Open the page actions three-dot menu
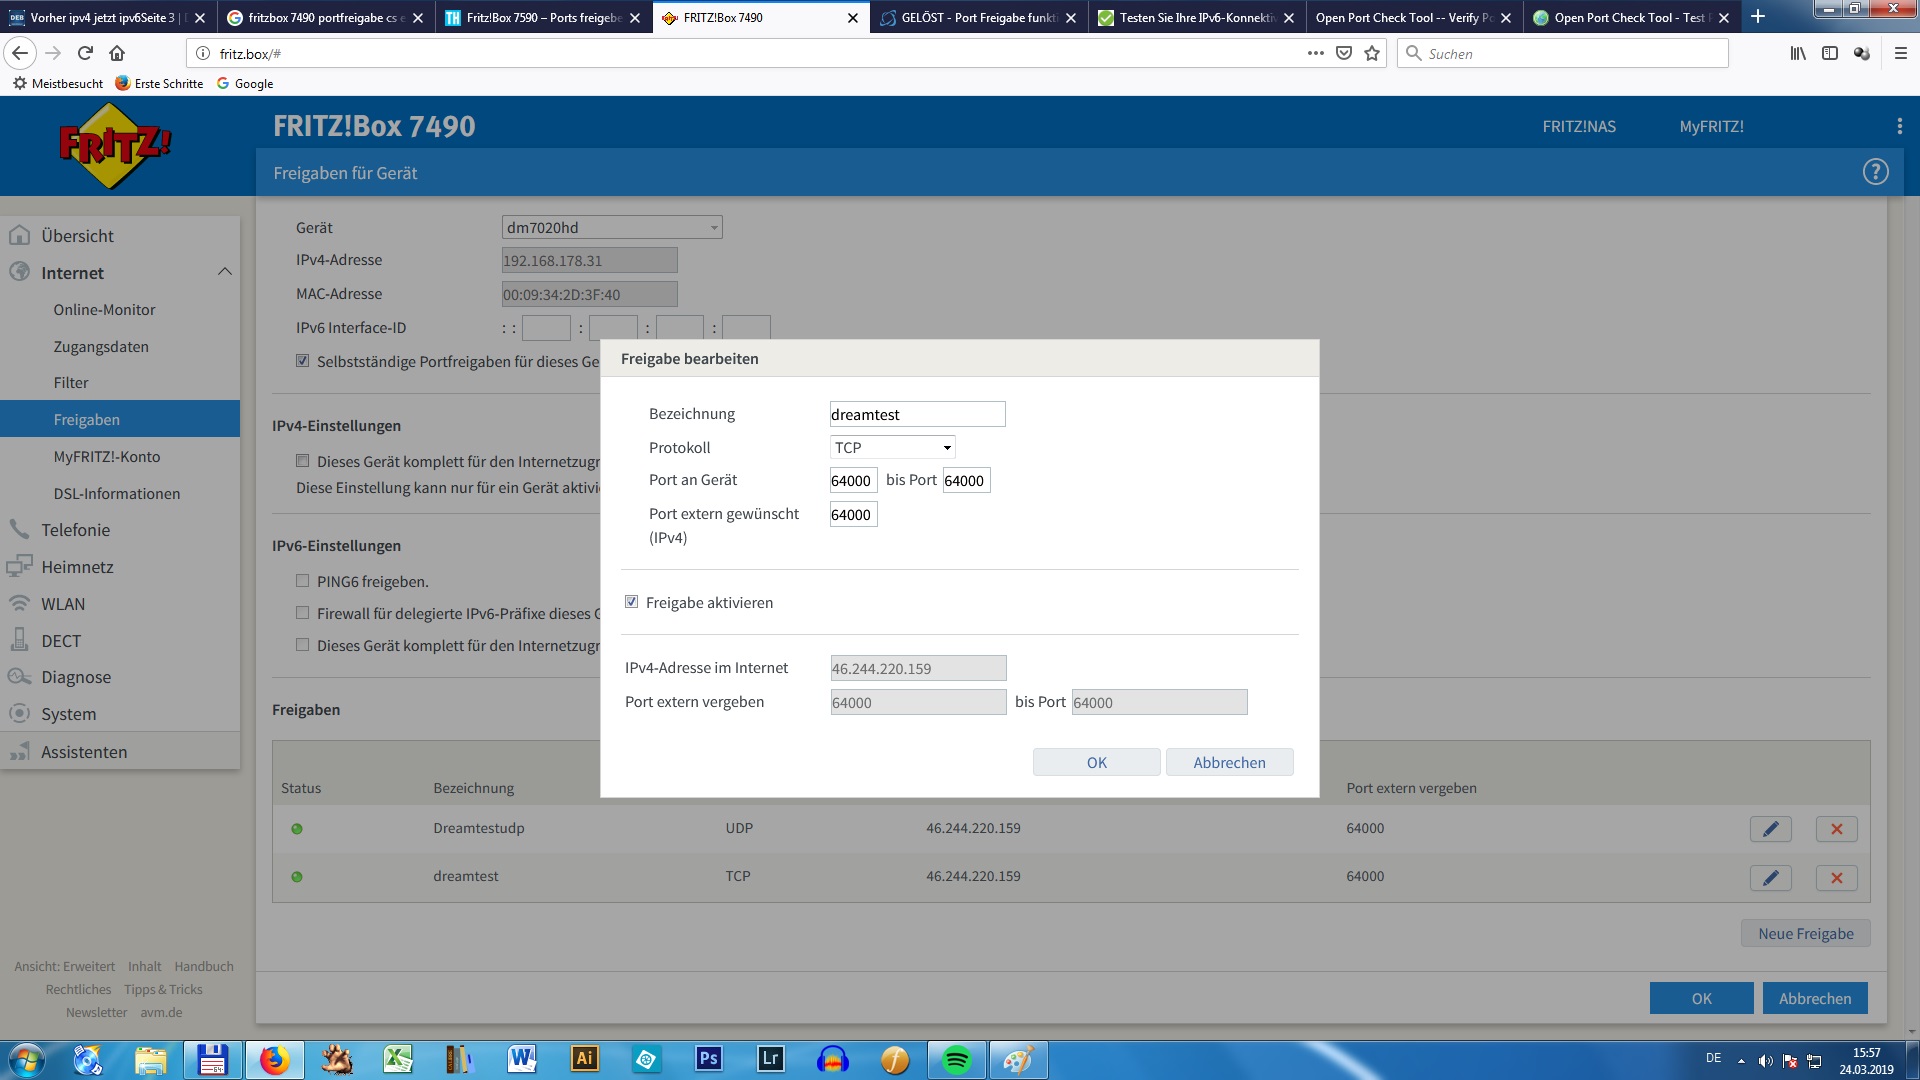This screenshot has width=1920, height=1080. tap(1315, 53)
